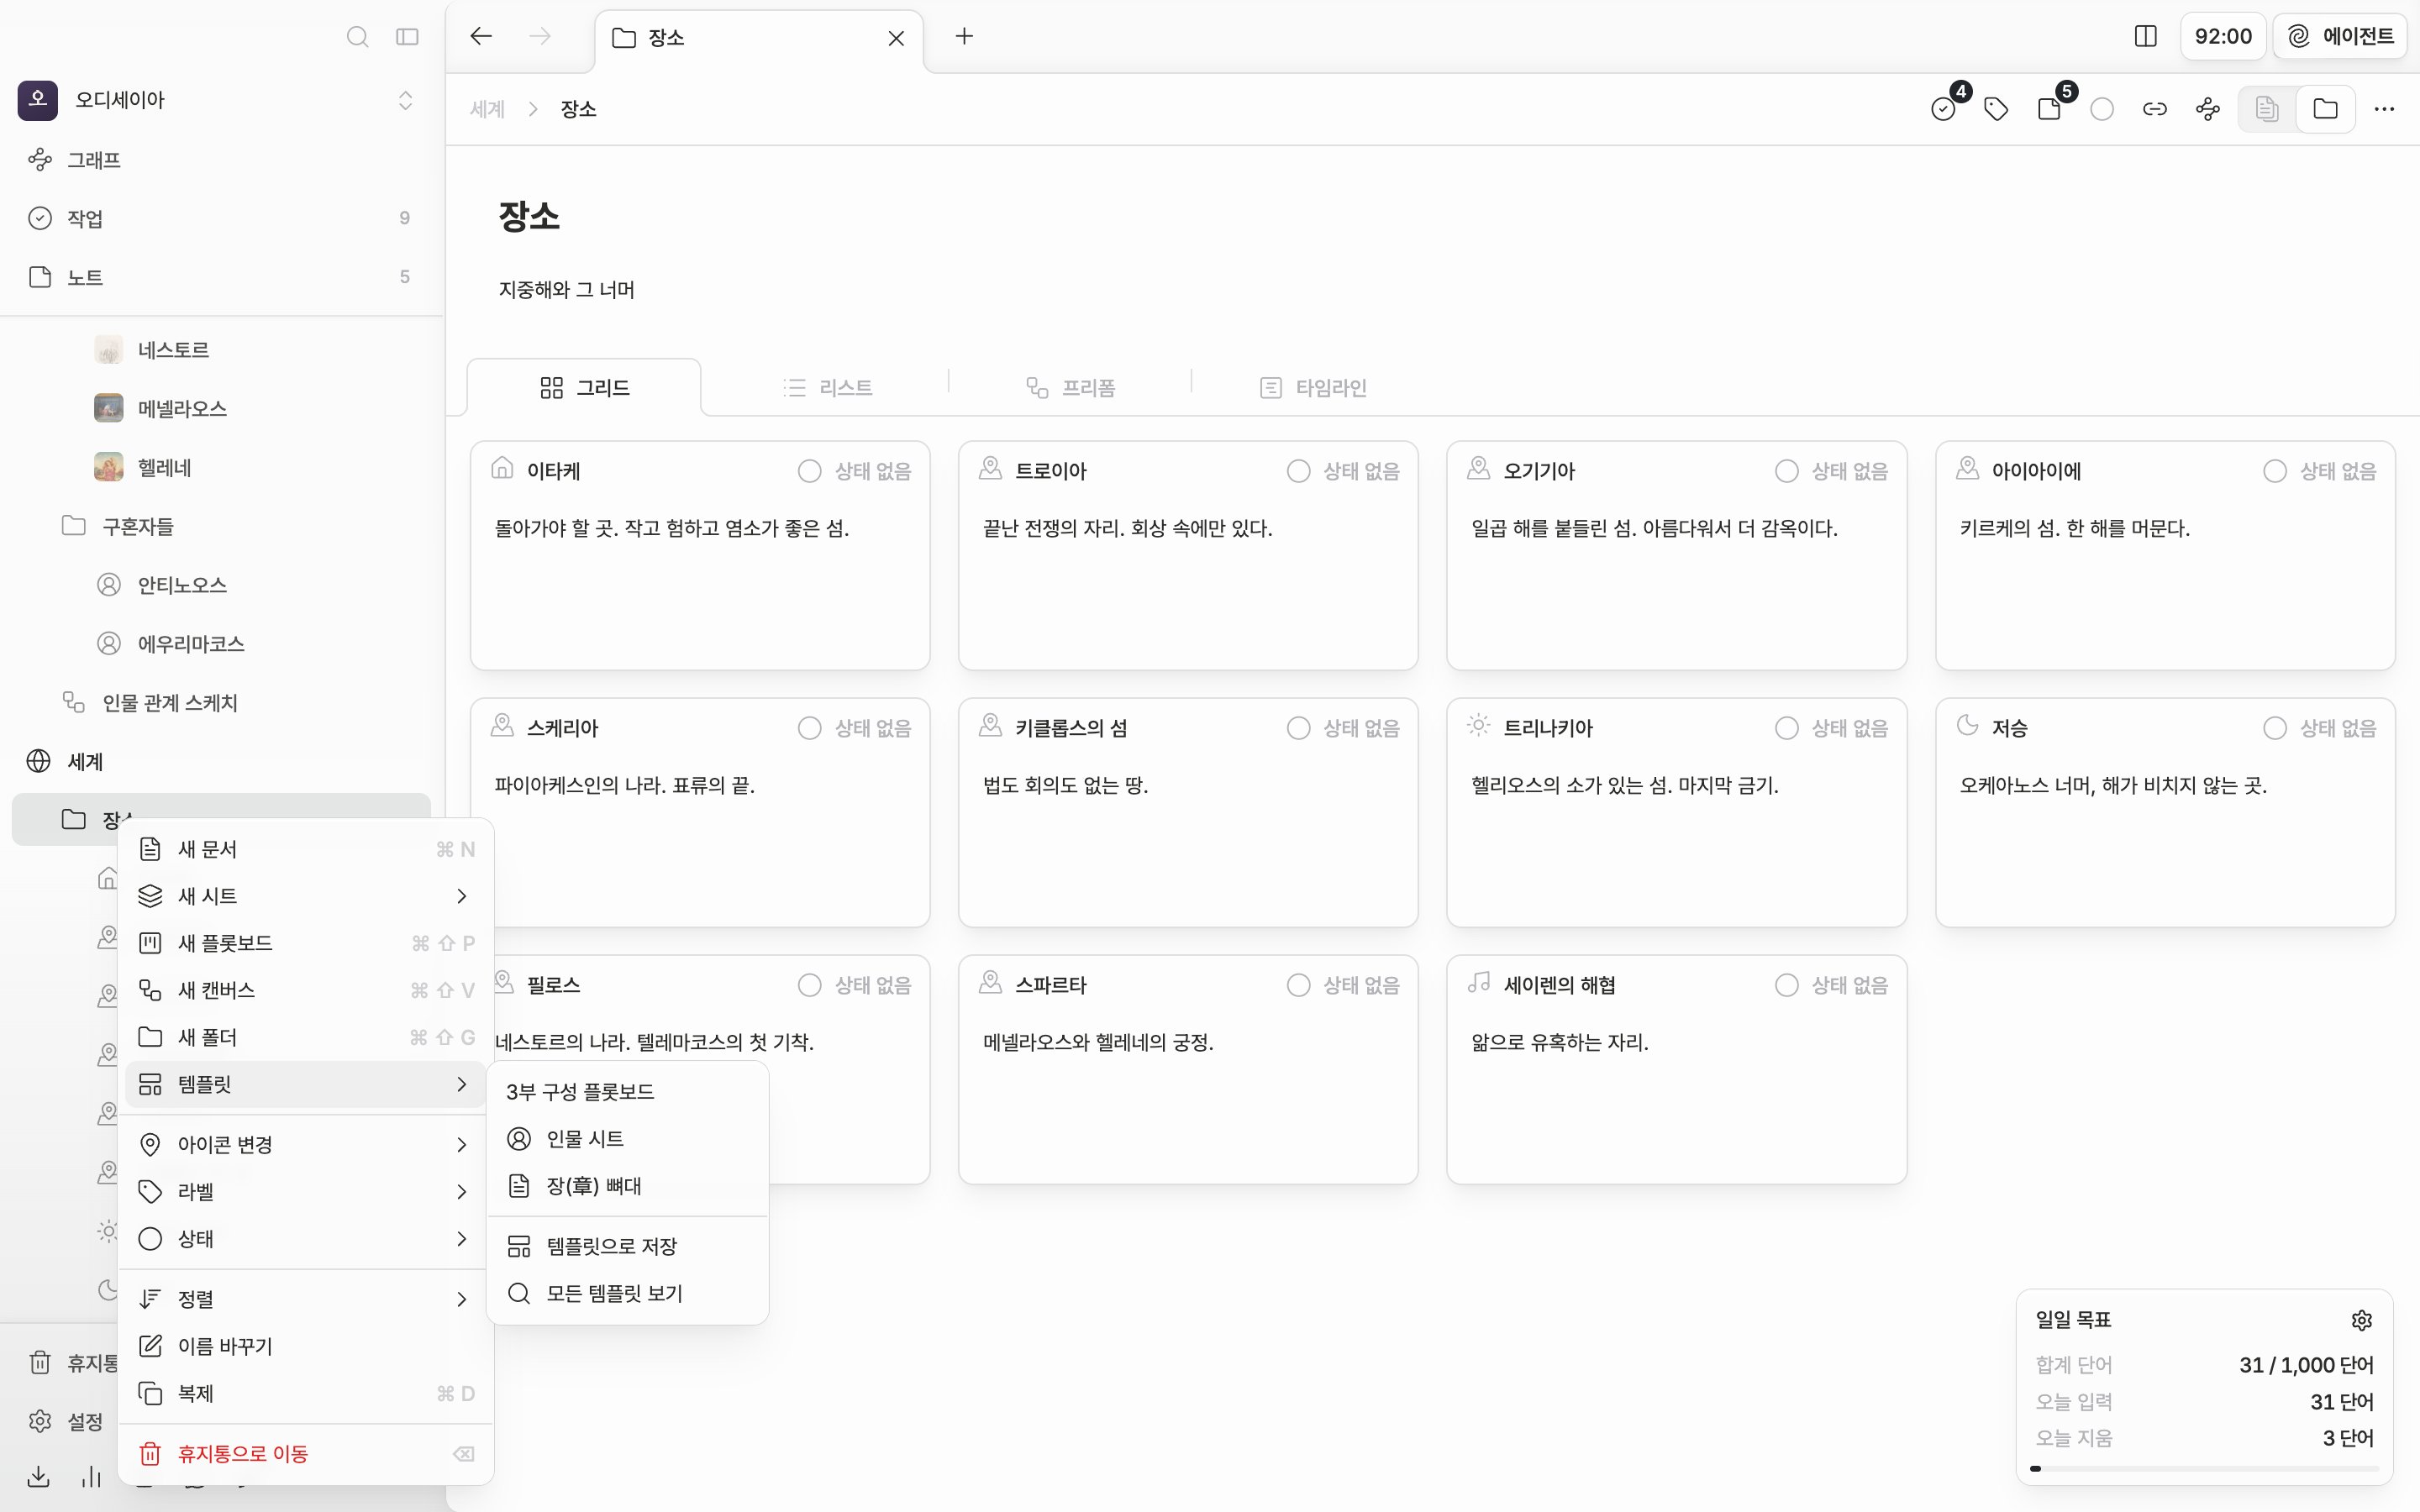Image resolution: width=2420 pixels, height=1512 pixels.
Task: Set the status circle on the 스파르타 card
Action: 1298,985
